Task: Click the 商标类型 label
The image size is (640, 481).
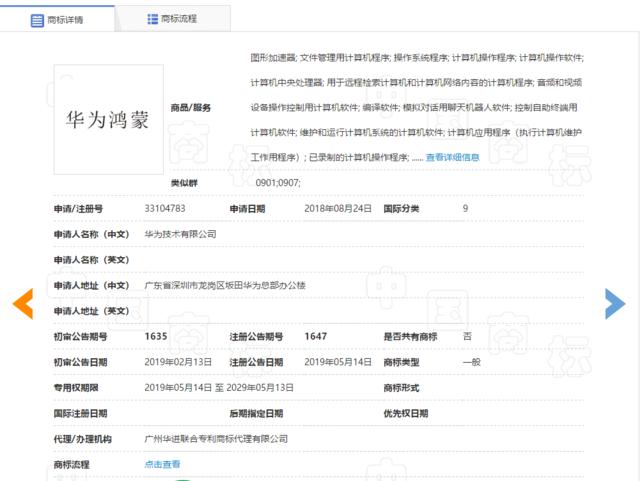Action: (x=401, y=362)
